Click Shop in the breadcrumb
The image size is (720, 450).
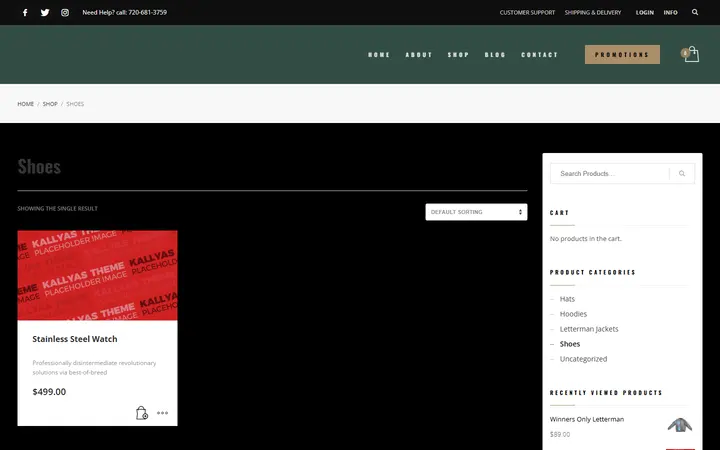[50, 104]
